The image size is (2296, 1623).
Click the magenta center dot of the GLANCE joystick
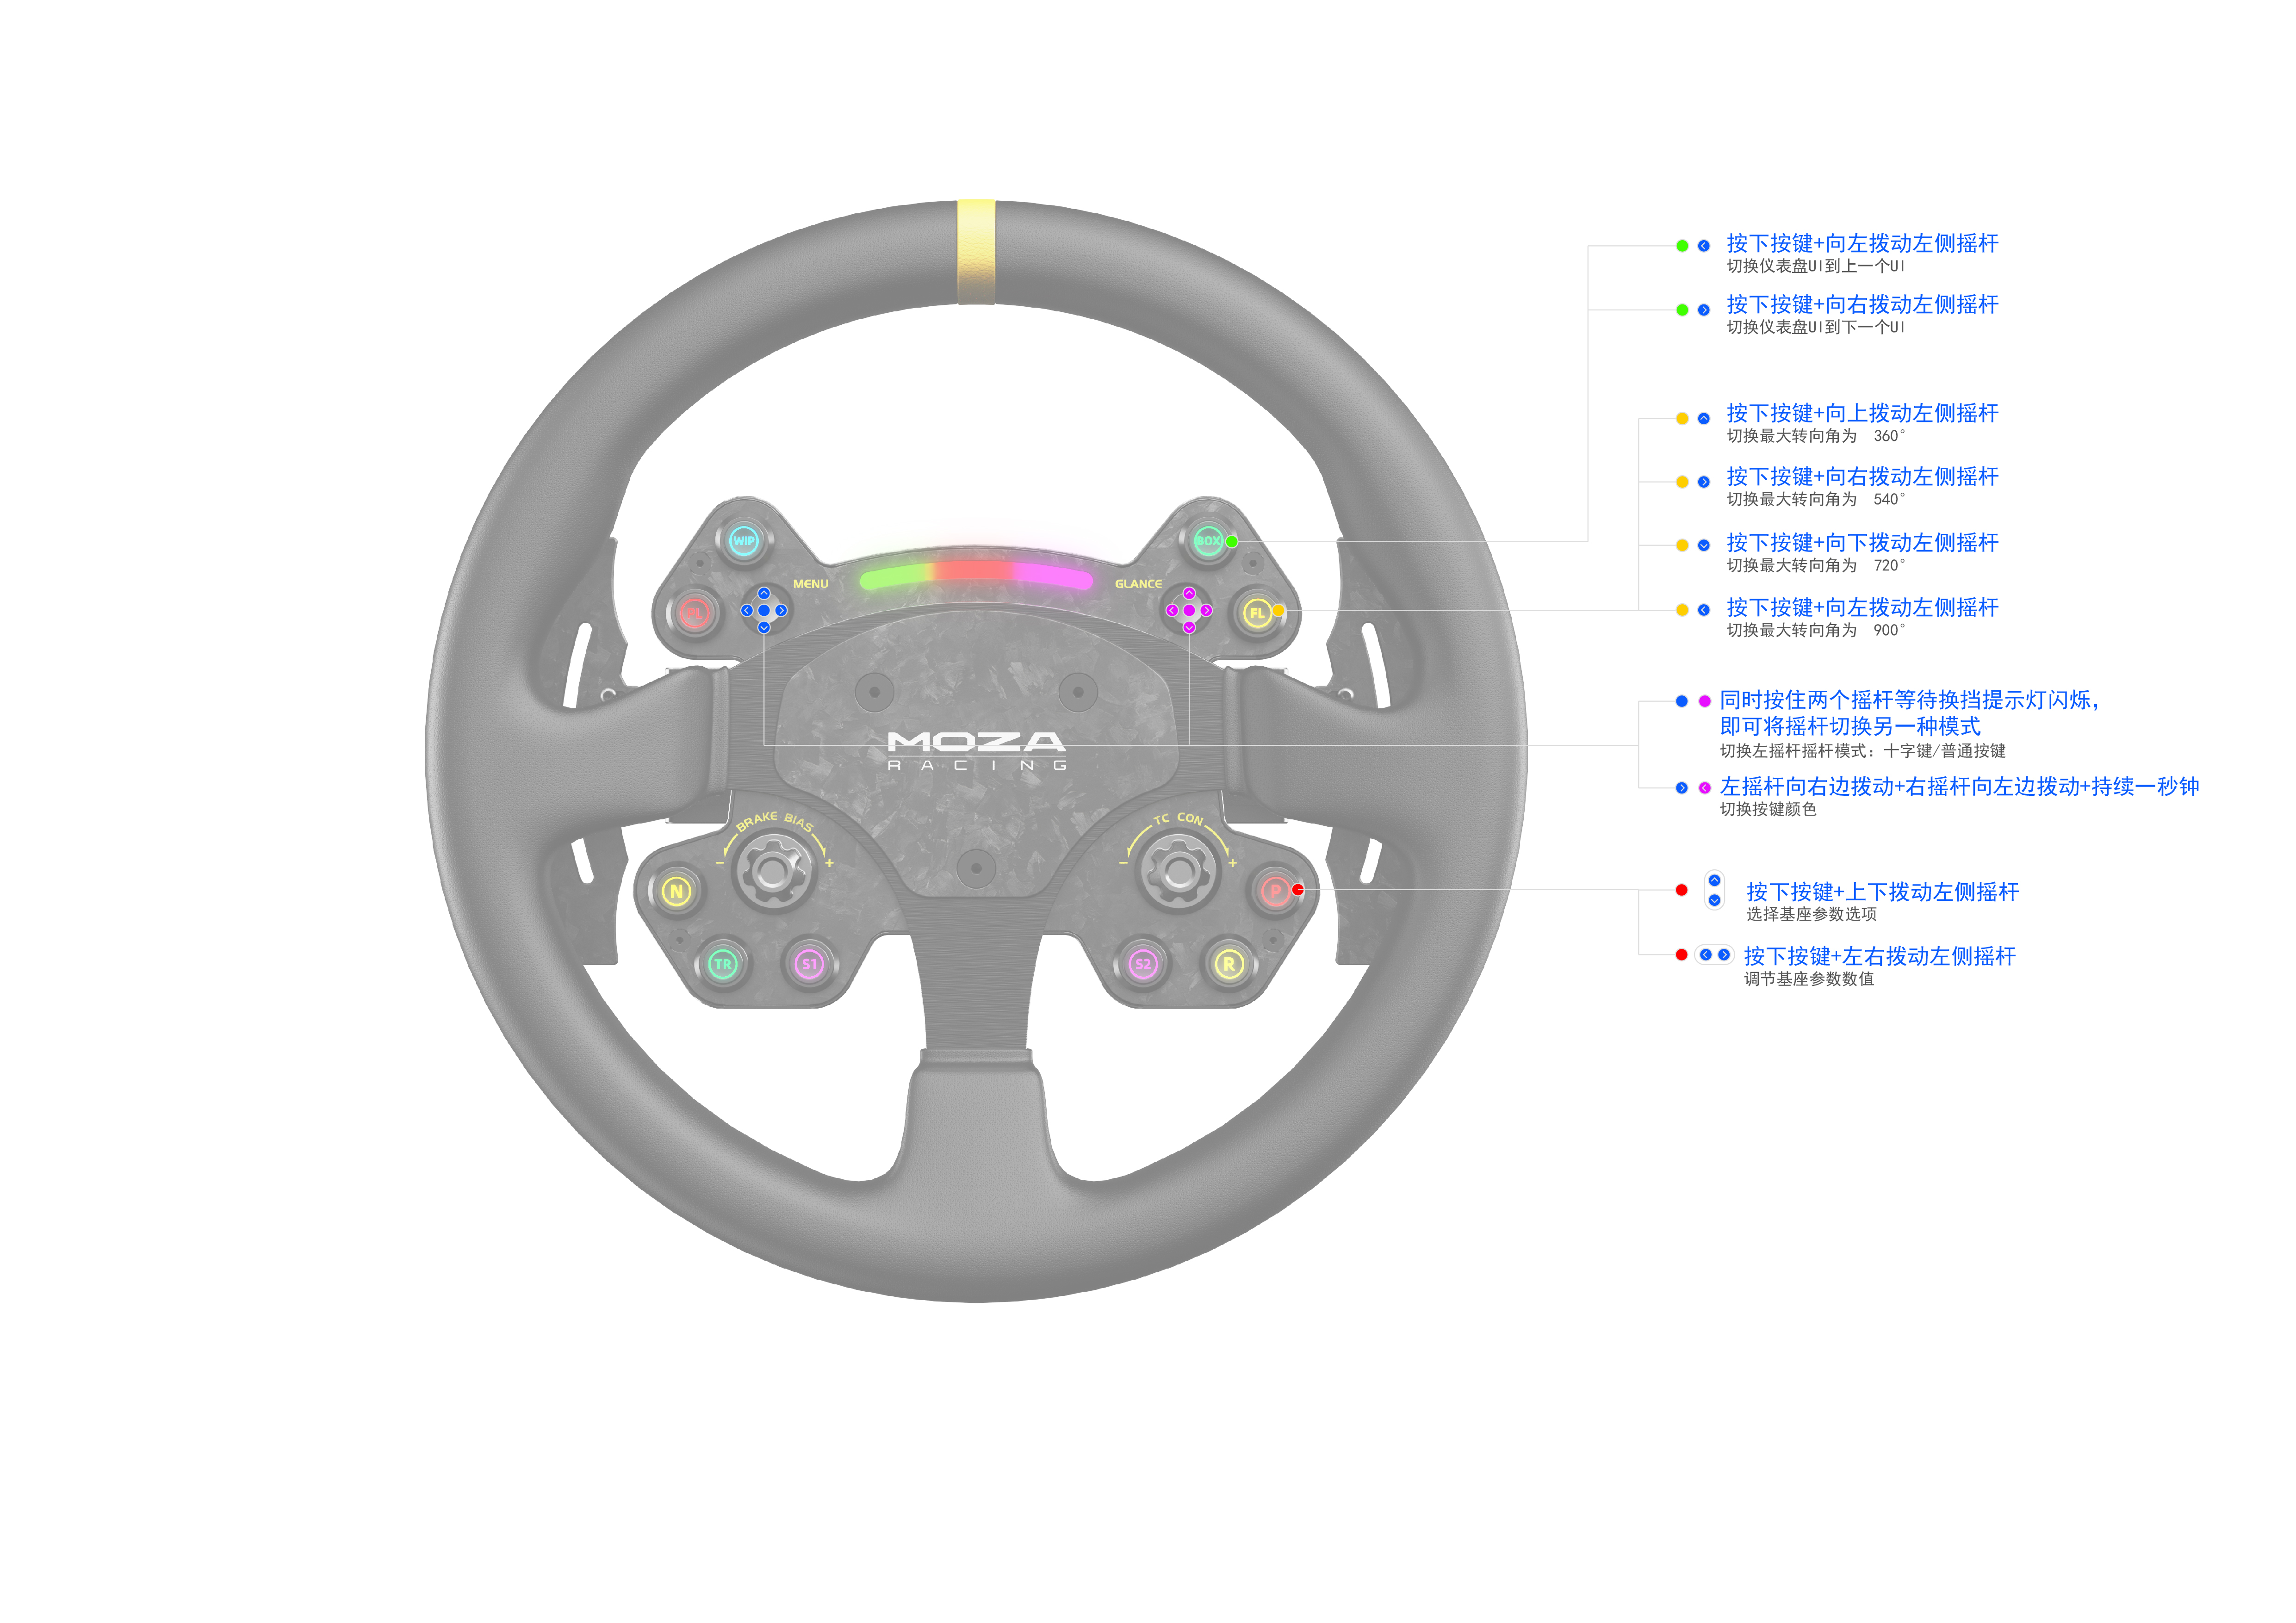pos(1189,610)
